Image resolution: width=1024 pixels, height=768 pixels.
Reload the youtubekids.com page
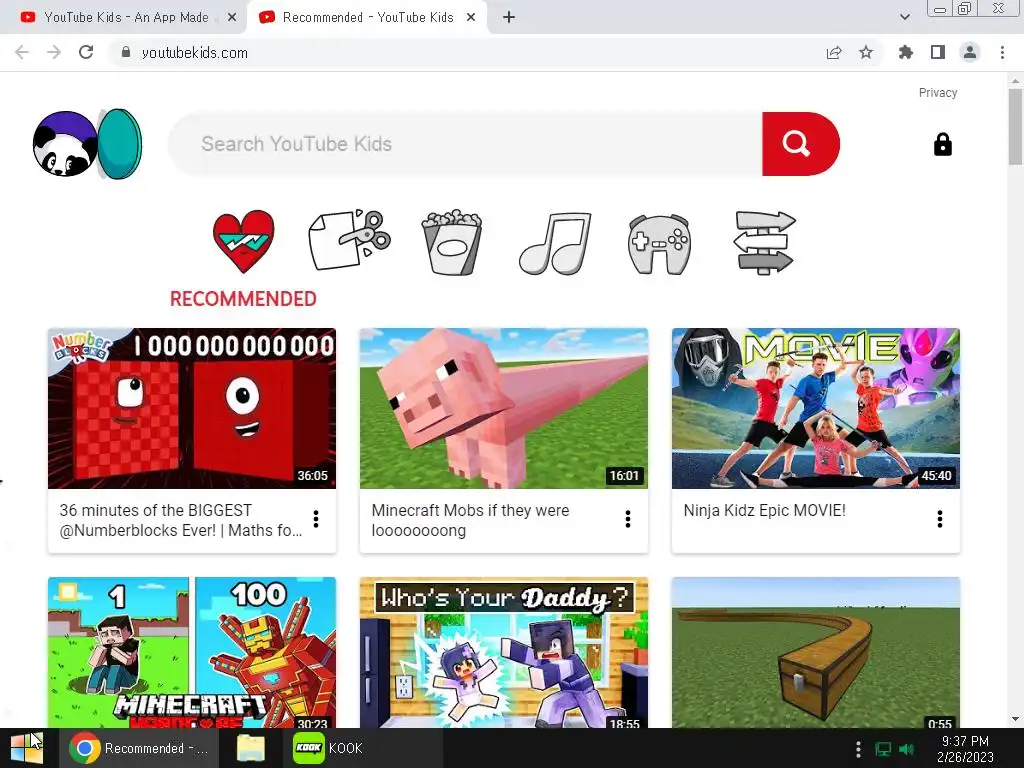(x=86, y=52)
